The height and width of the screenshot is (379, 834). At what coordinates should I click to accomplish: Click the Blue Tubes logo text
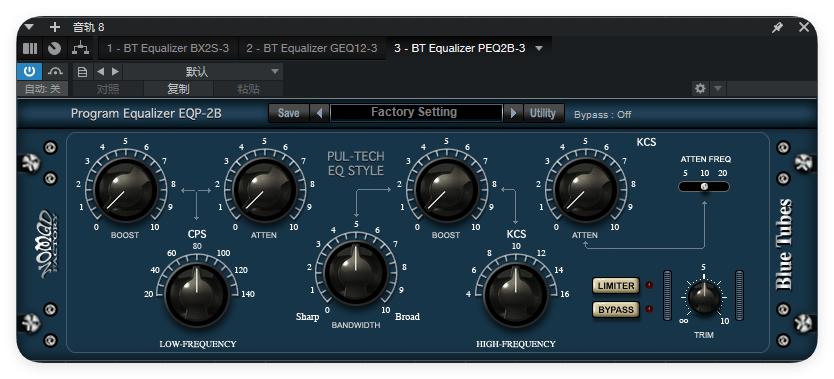tap(785, 246)
